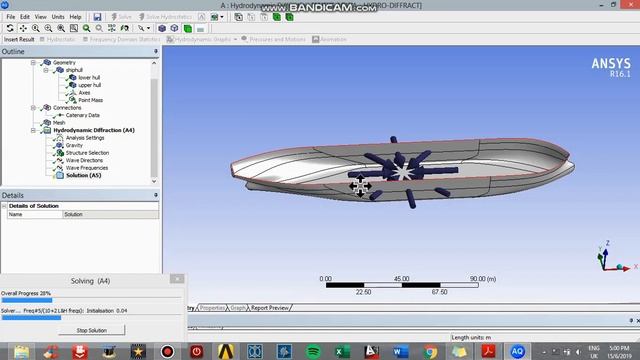
Task: Pin the Details panel
Action: click(156, 195)
